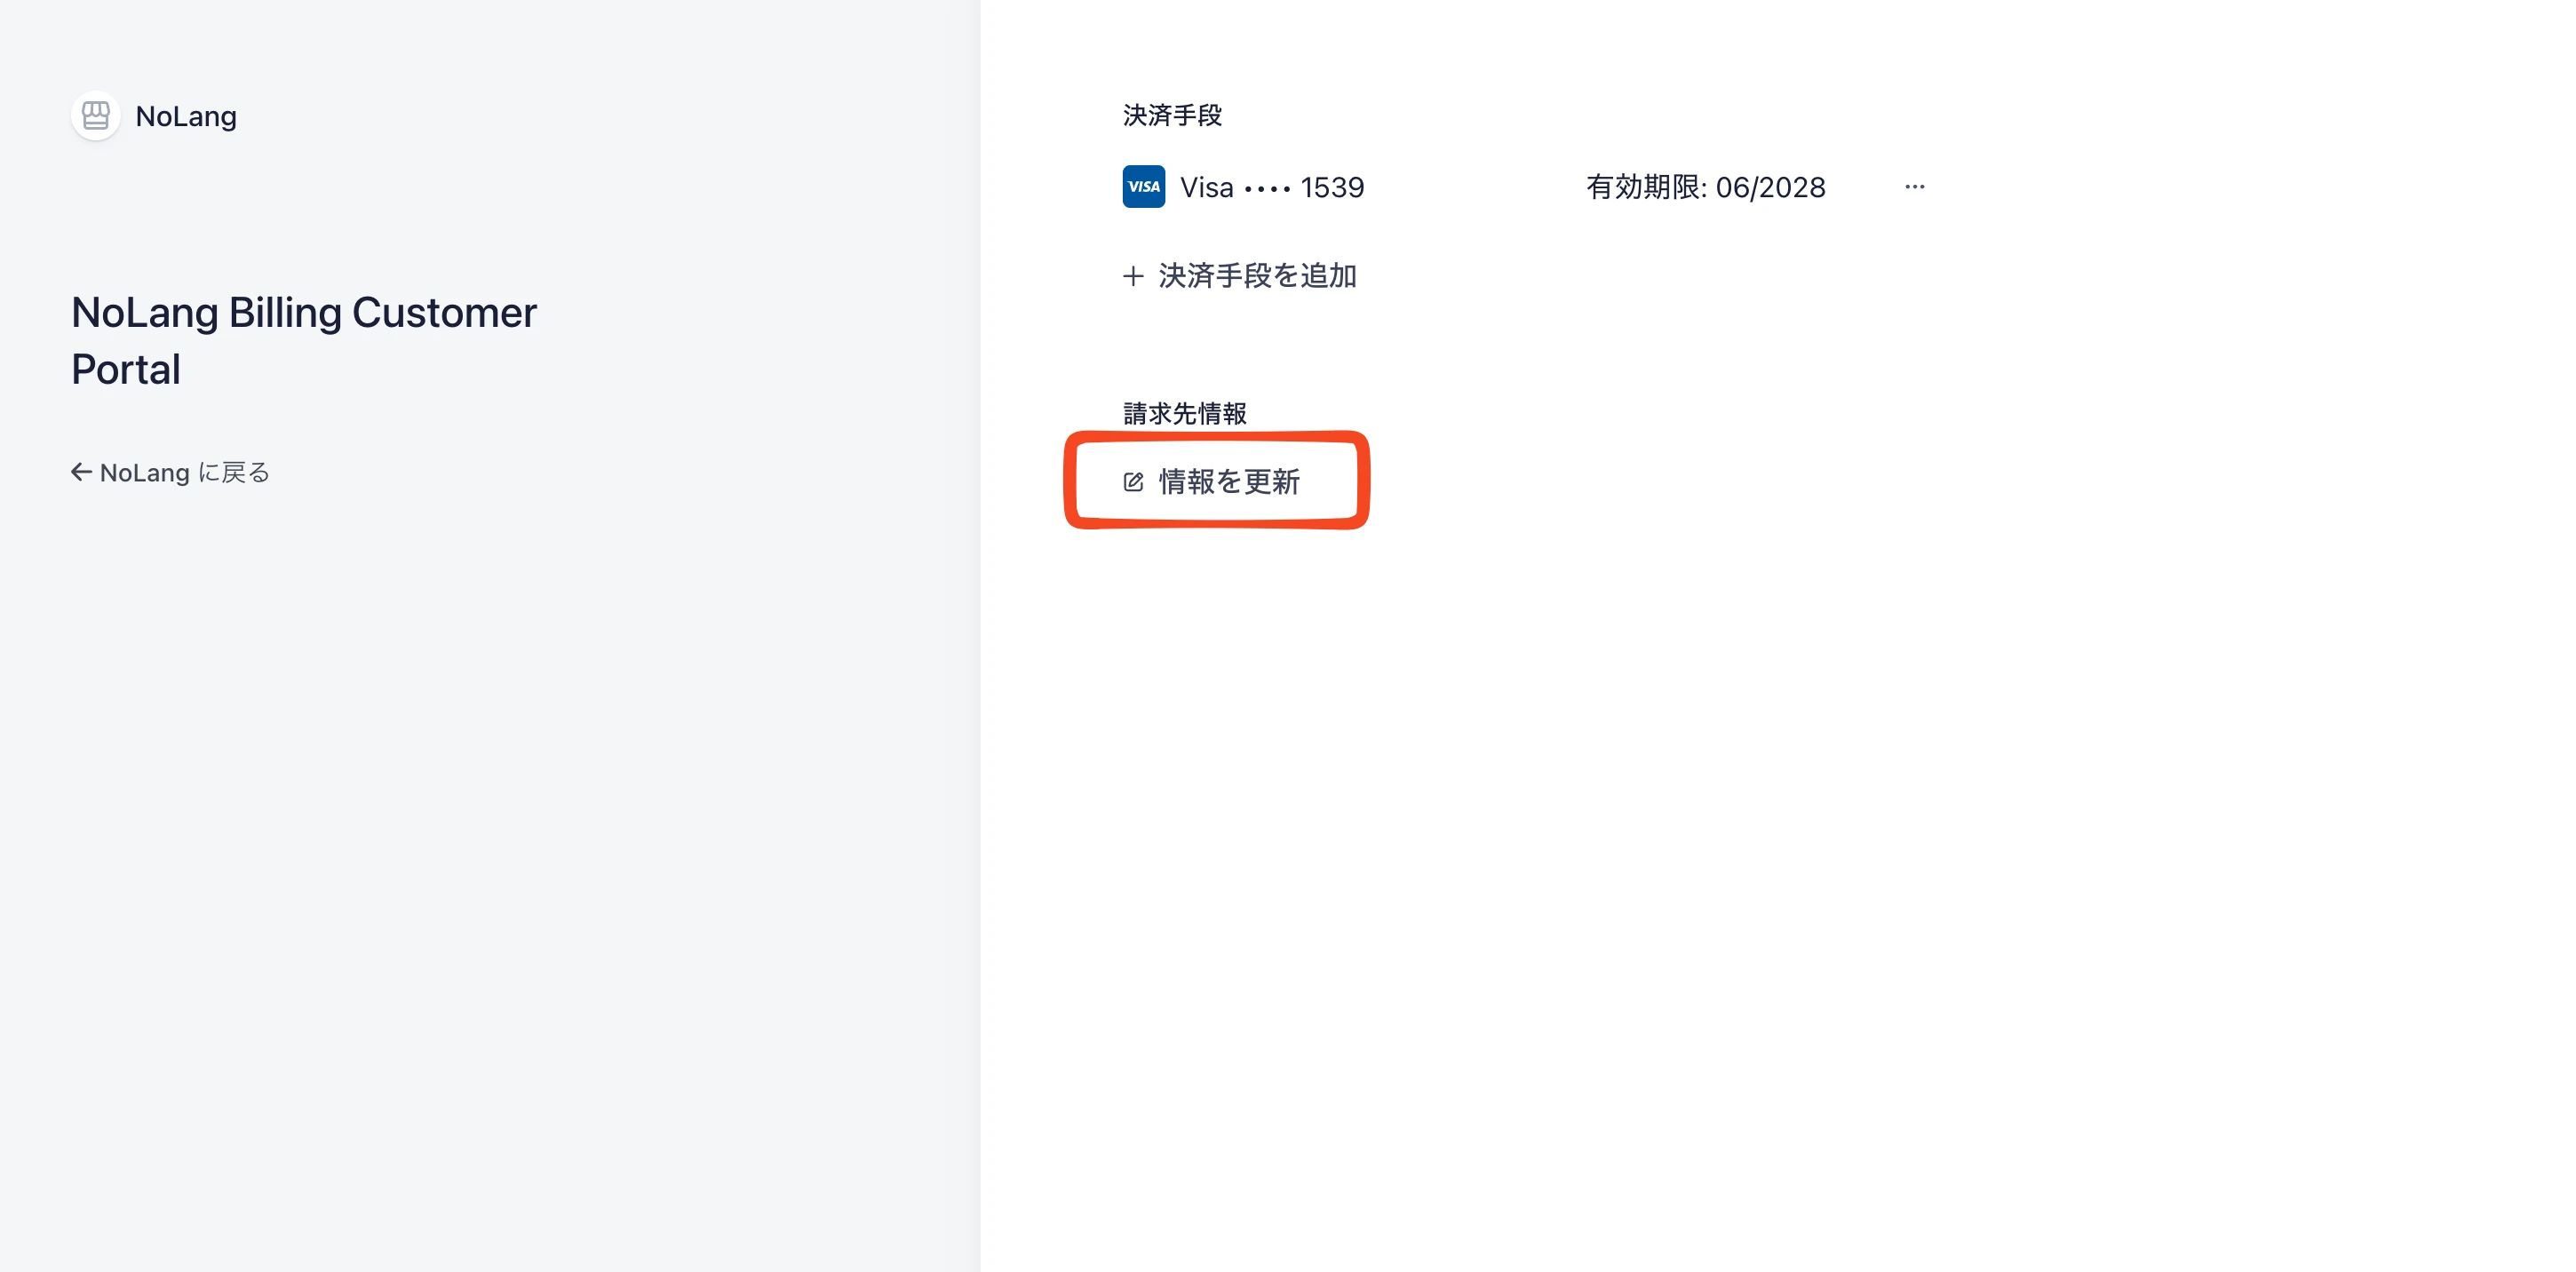Click the 決済手段を追加 link
The height and width of the screenshot is (1272, 2576).
[x=1239, y=276]
